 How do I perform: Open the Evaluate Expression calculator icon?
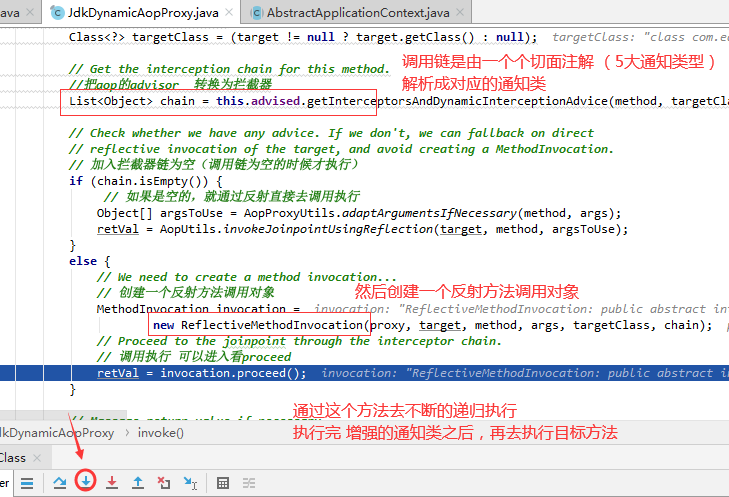point(223,483)
